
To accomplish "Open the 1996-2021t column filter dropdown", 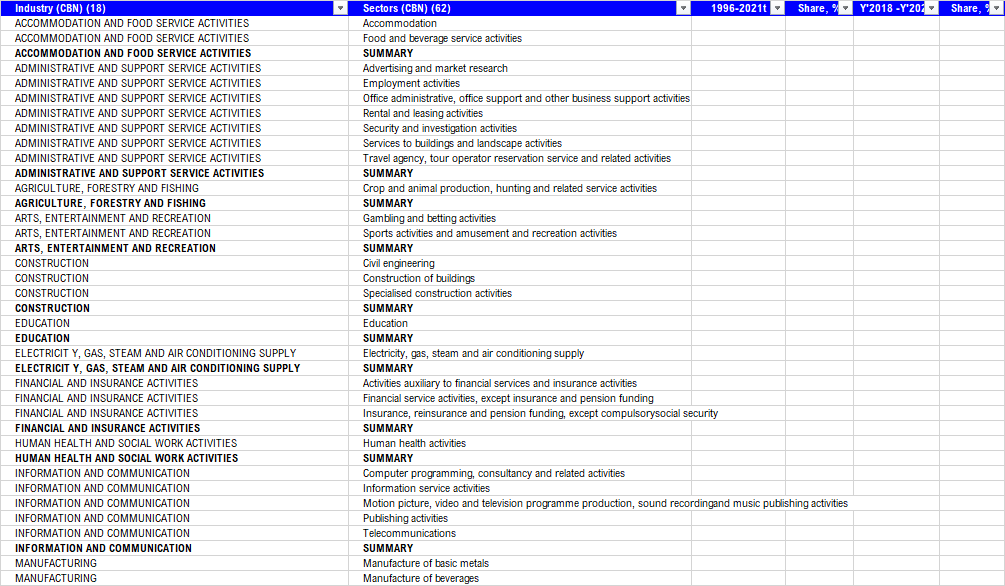I will pyautogui.click(x=777, y=8).
